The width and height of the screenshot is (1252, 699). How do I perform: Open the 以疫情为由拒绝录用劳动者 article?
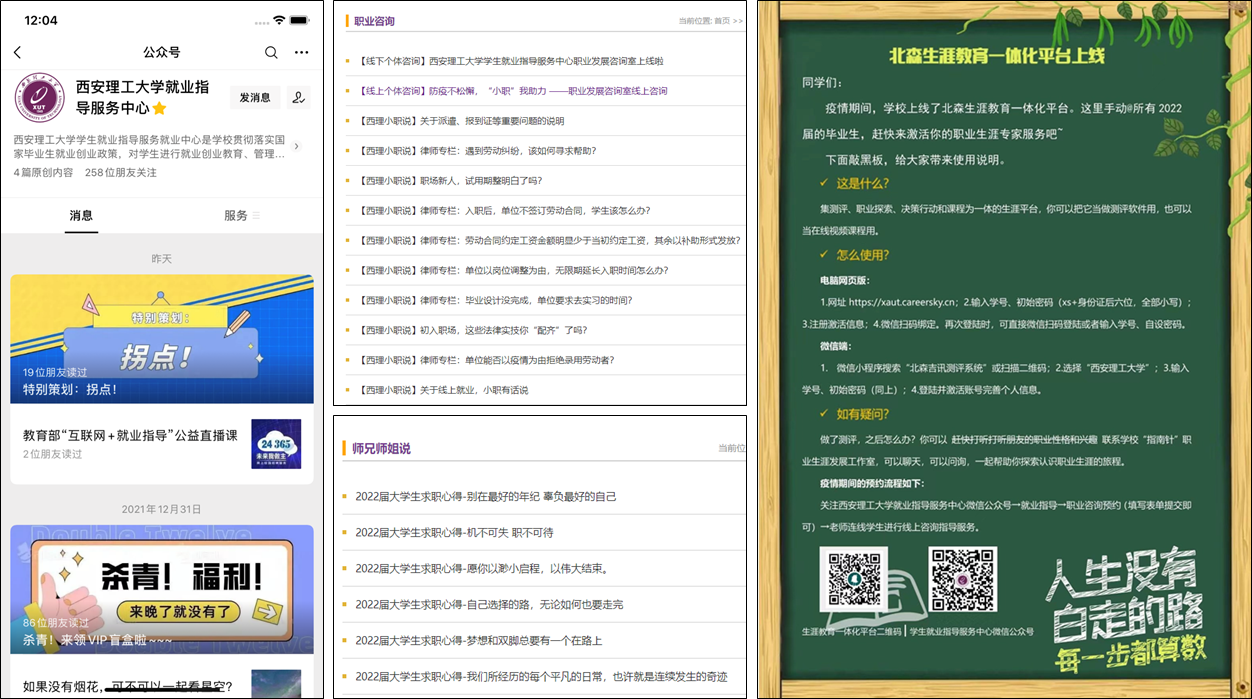coord(485,361)
